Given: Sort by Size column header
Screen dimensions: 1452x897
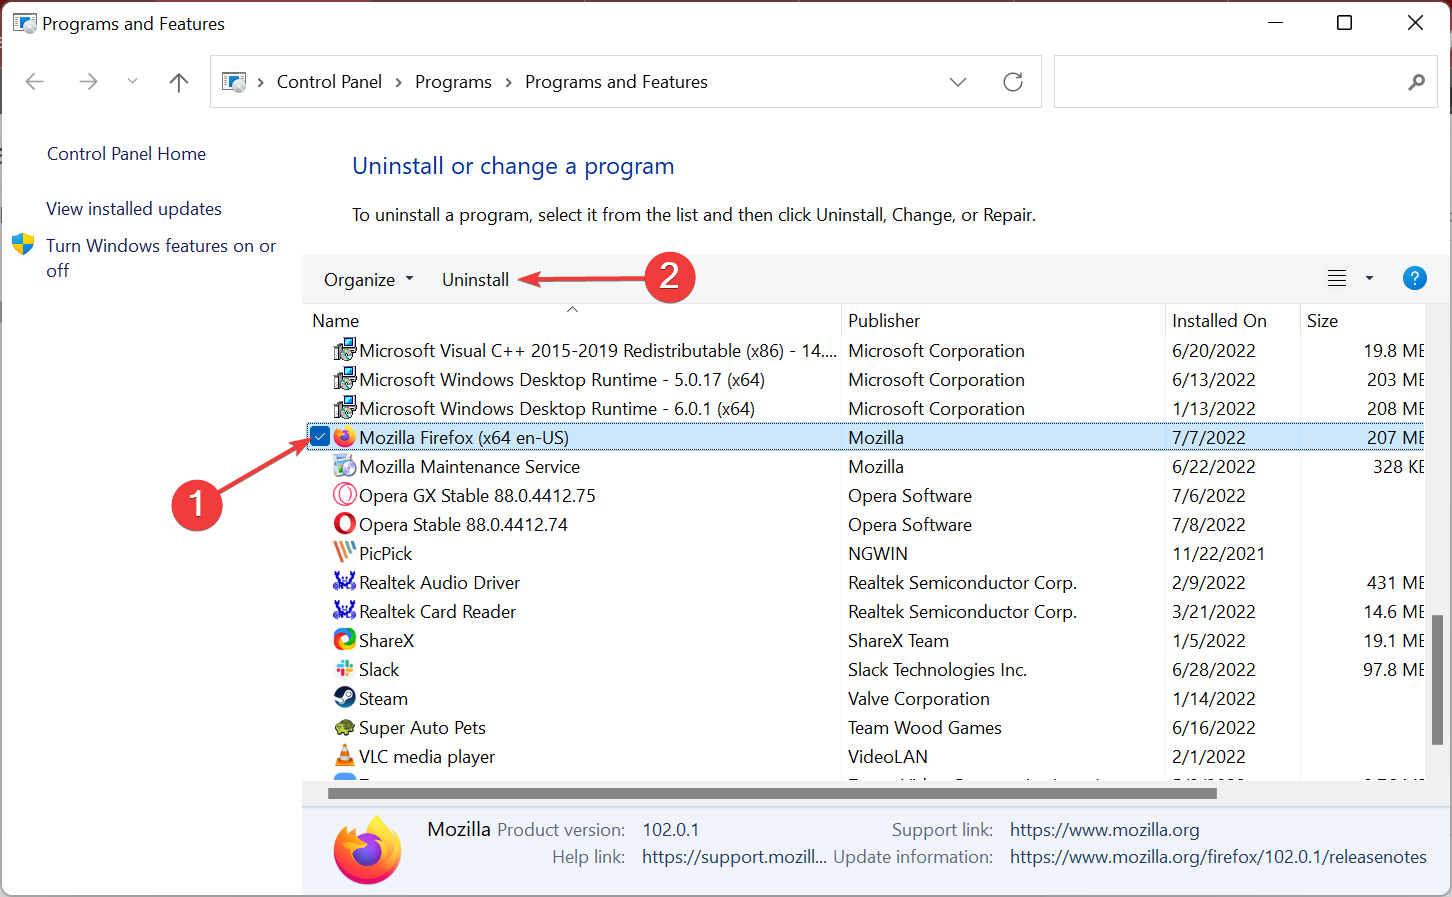Looking at the screenshot, I should pos(1322,321).
